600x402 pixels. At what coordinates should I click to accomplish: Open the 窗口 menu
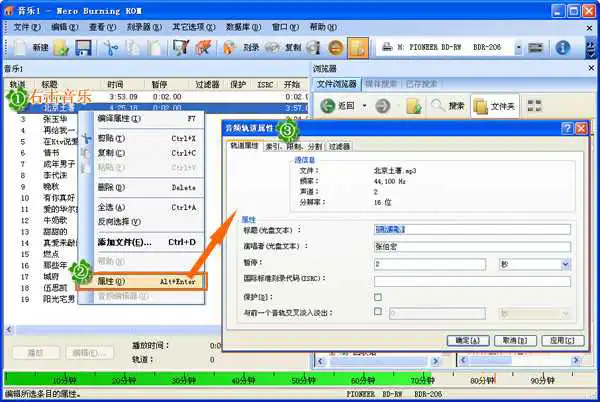[x=285, y=27]
